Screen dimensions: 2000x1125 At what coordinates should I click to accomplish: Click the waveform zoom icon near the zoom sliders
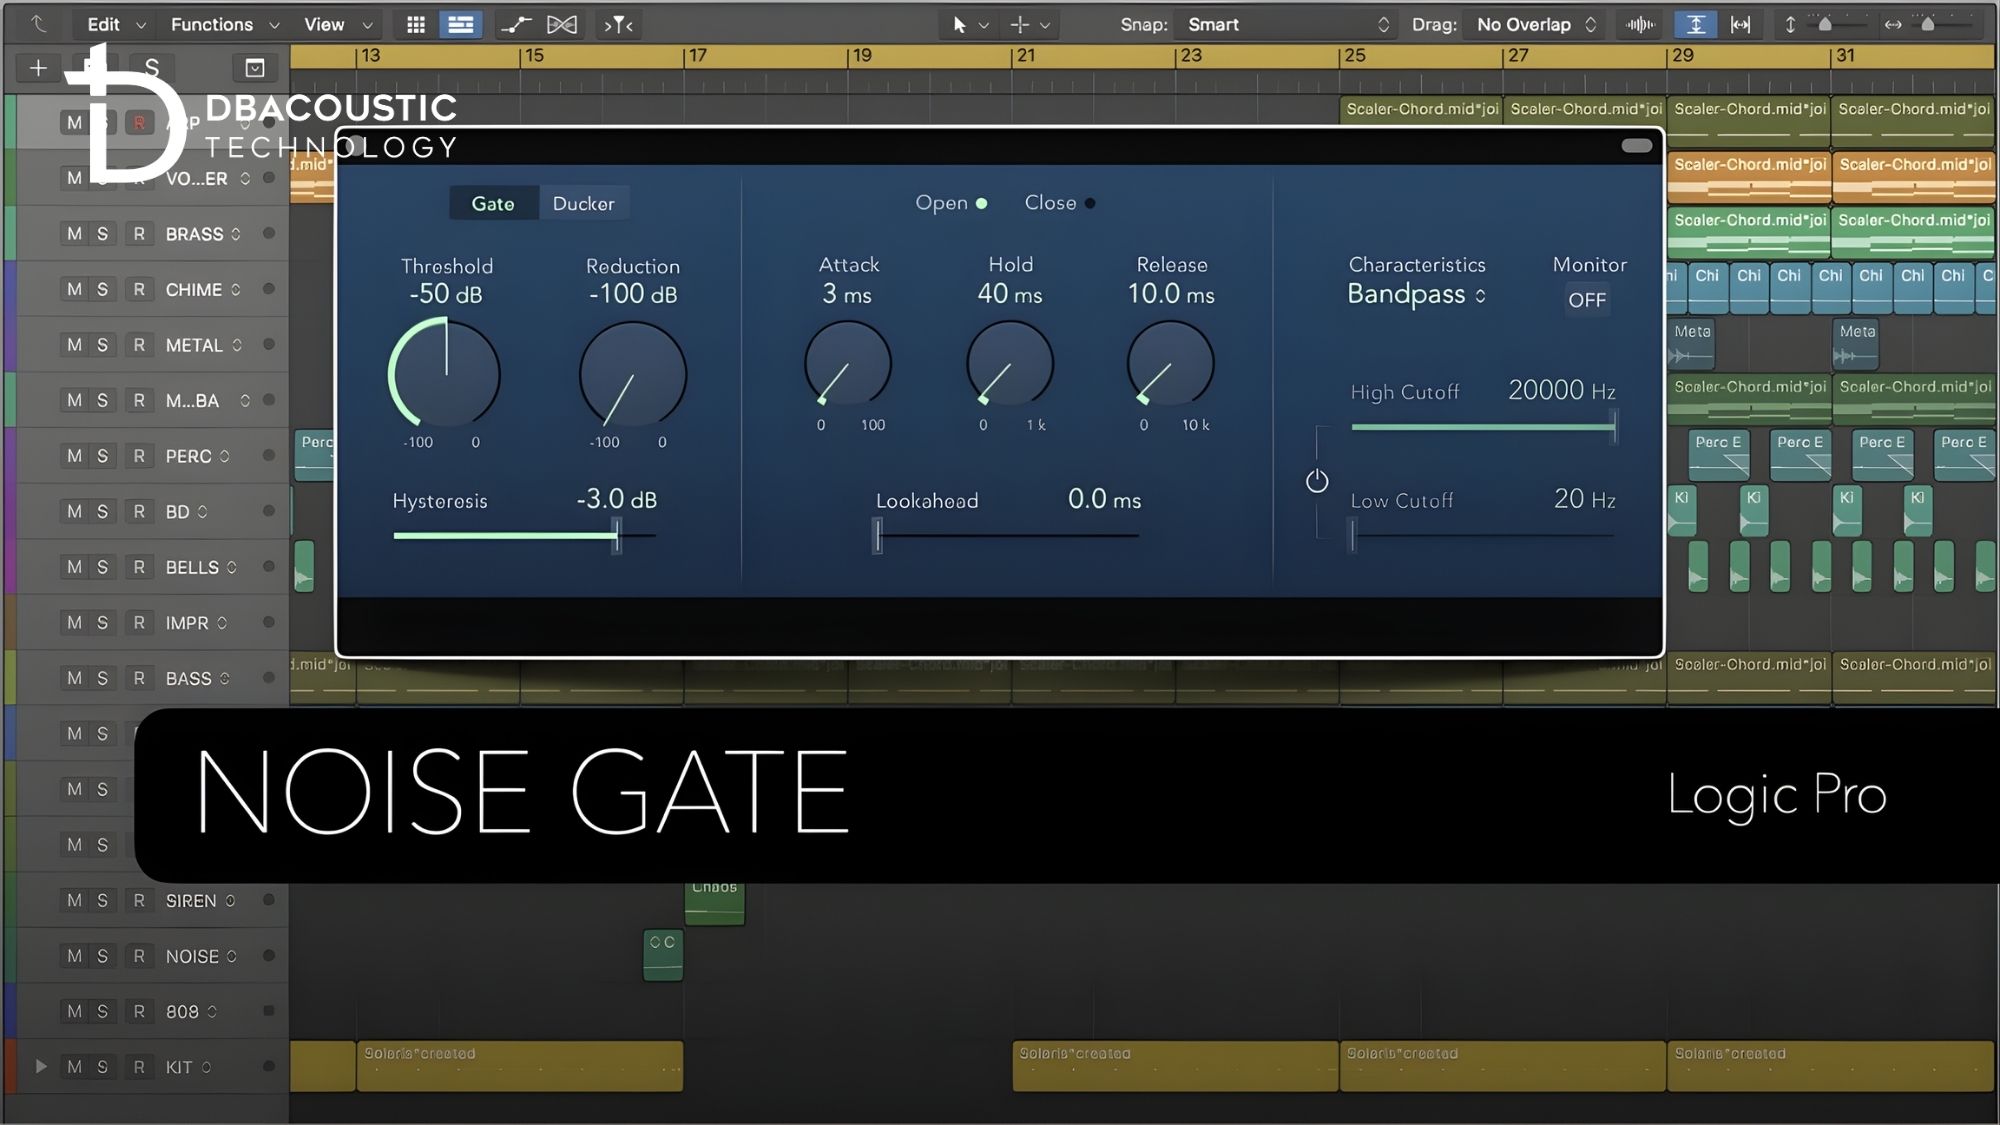tap(1639, 24)
